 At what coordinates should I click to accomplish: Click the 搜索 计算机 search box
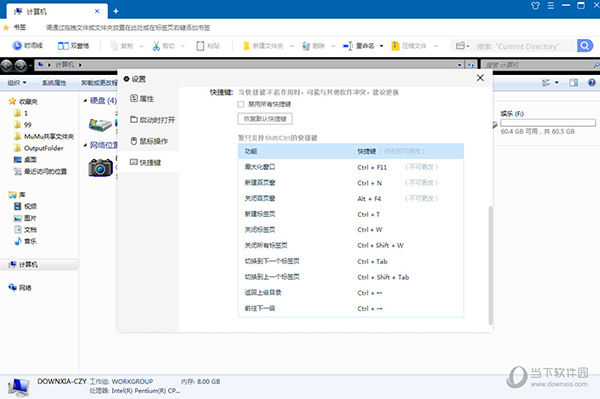coord(540,65)
